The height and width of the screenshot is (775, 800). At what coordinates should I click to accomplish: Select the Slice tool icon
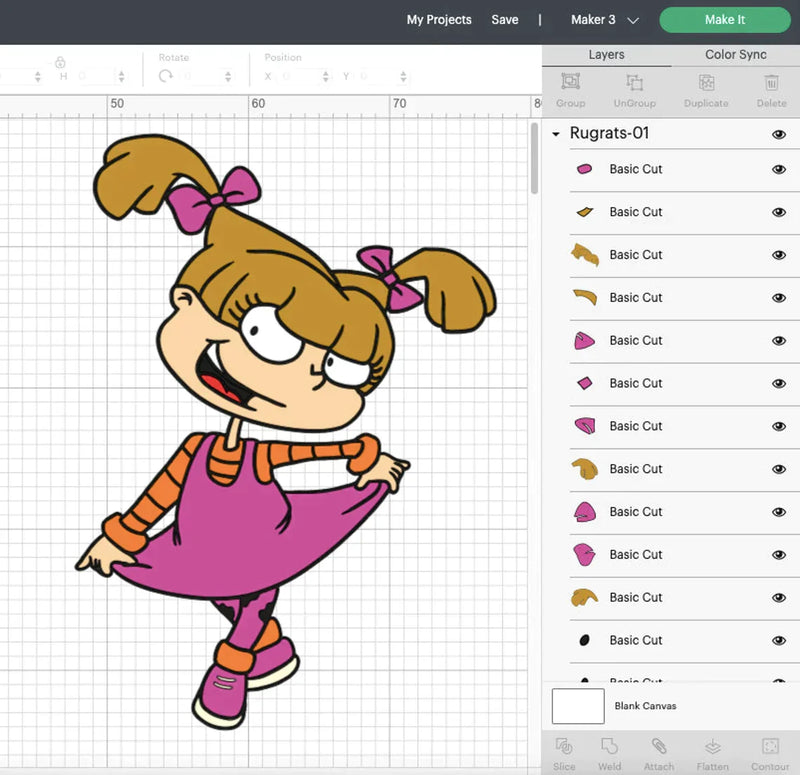click(x=563, y=752)
